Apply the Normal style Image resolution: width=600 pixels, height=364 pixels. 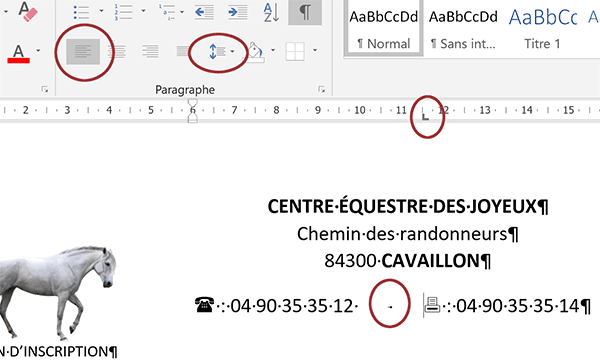[384, 28]
